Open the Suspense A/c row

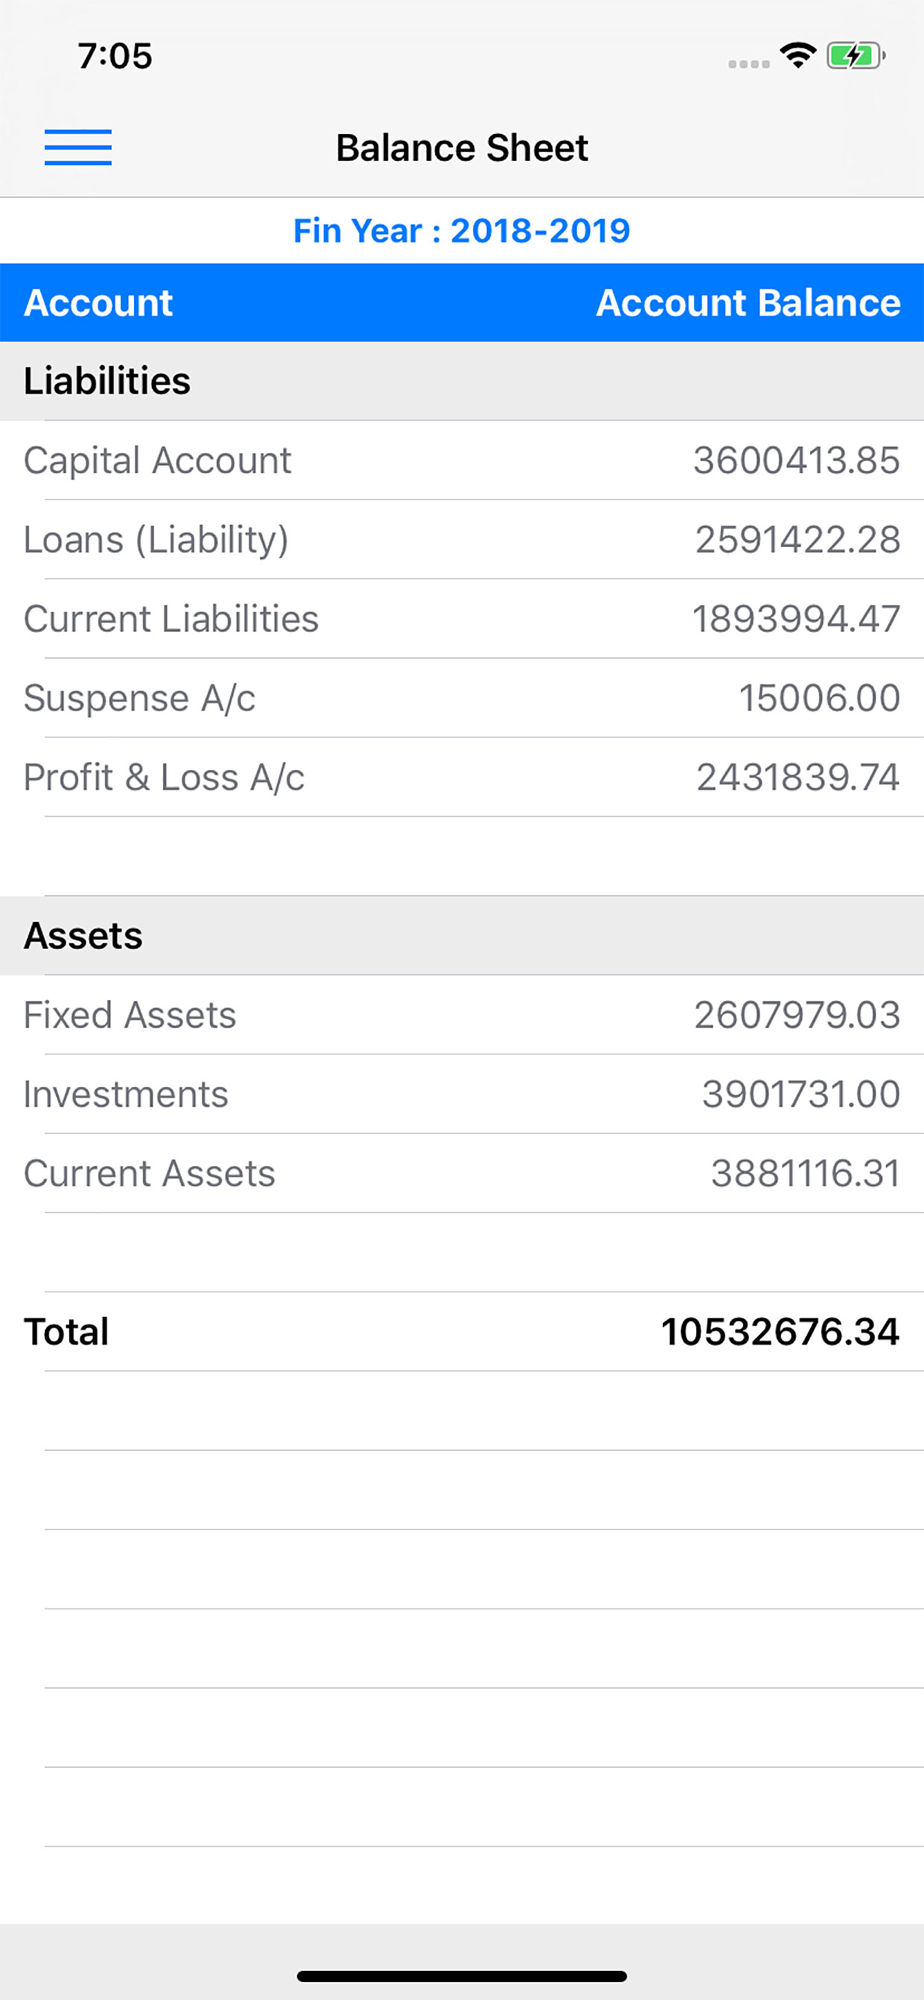[x=462, y=698]
